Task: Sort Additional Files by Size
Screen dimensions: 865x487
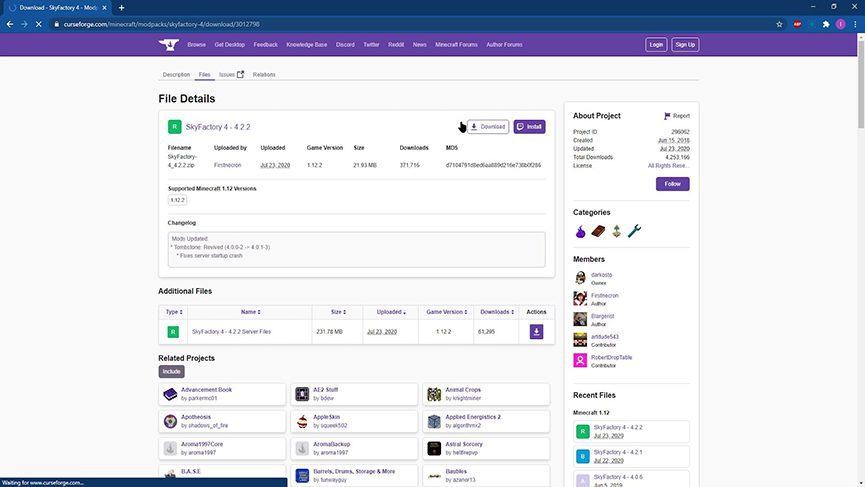Action: coord(338,312)
